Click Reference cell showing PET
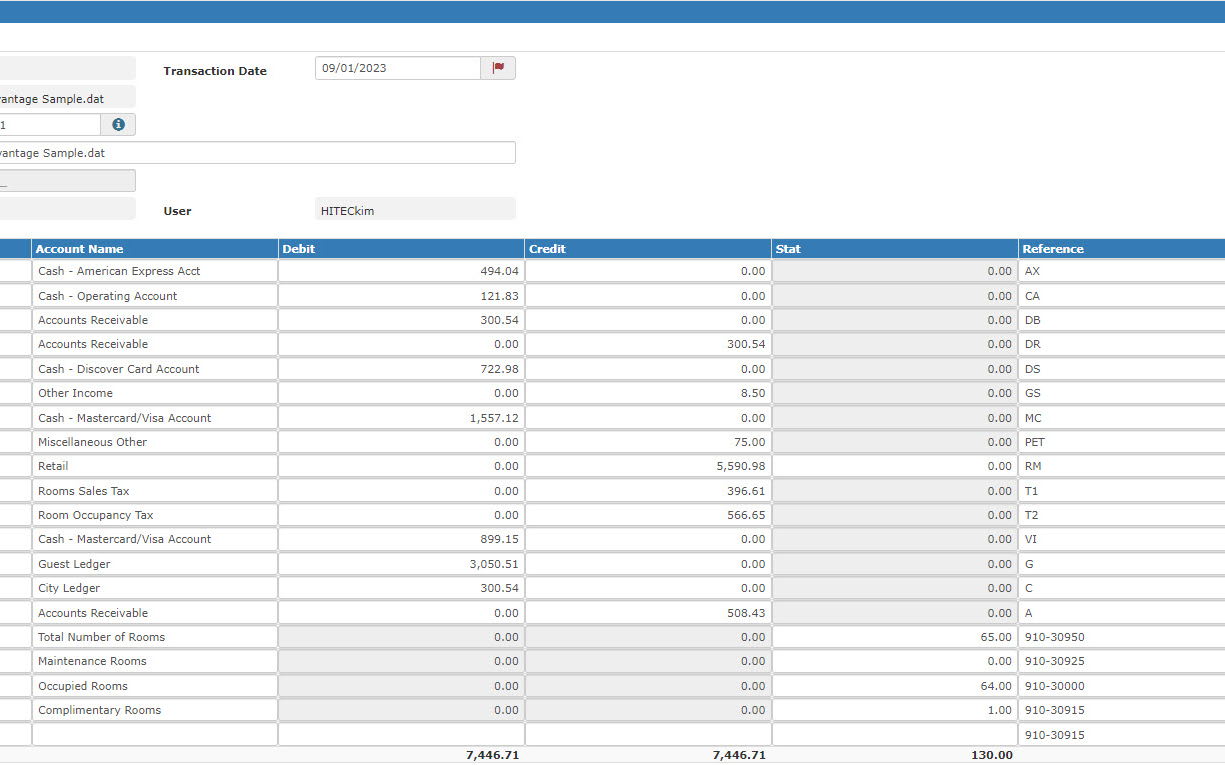Image resolution: width=1225 pixels, height=765 pixels. [1120, 442]
